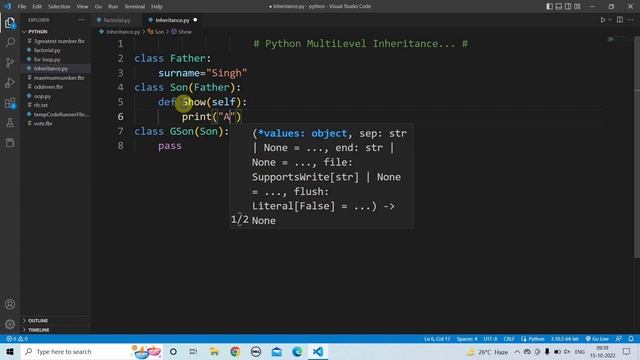The image size is (640, 360).
Task: Open notifications bell in status bar
Action: (x=631, y=339)
